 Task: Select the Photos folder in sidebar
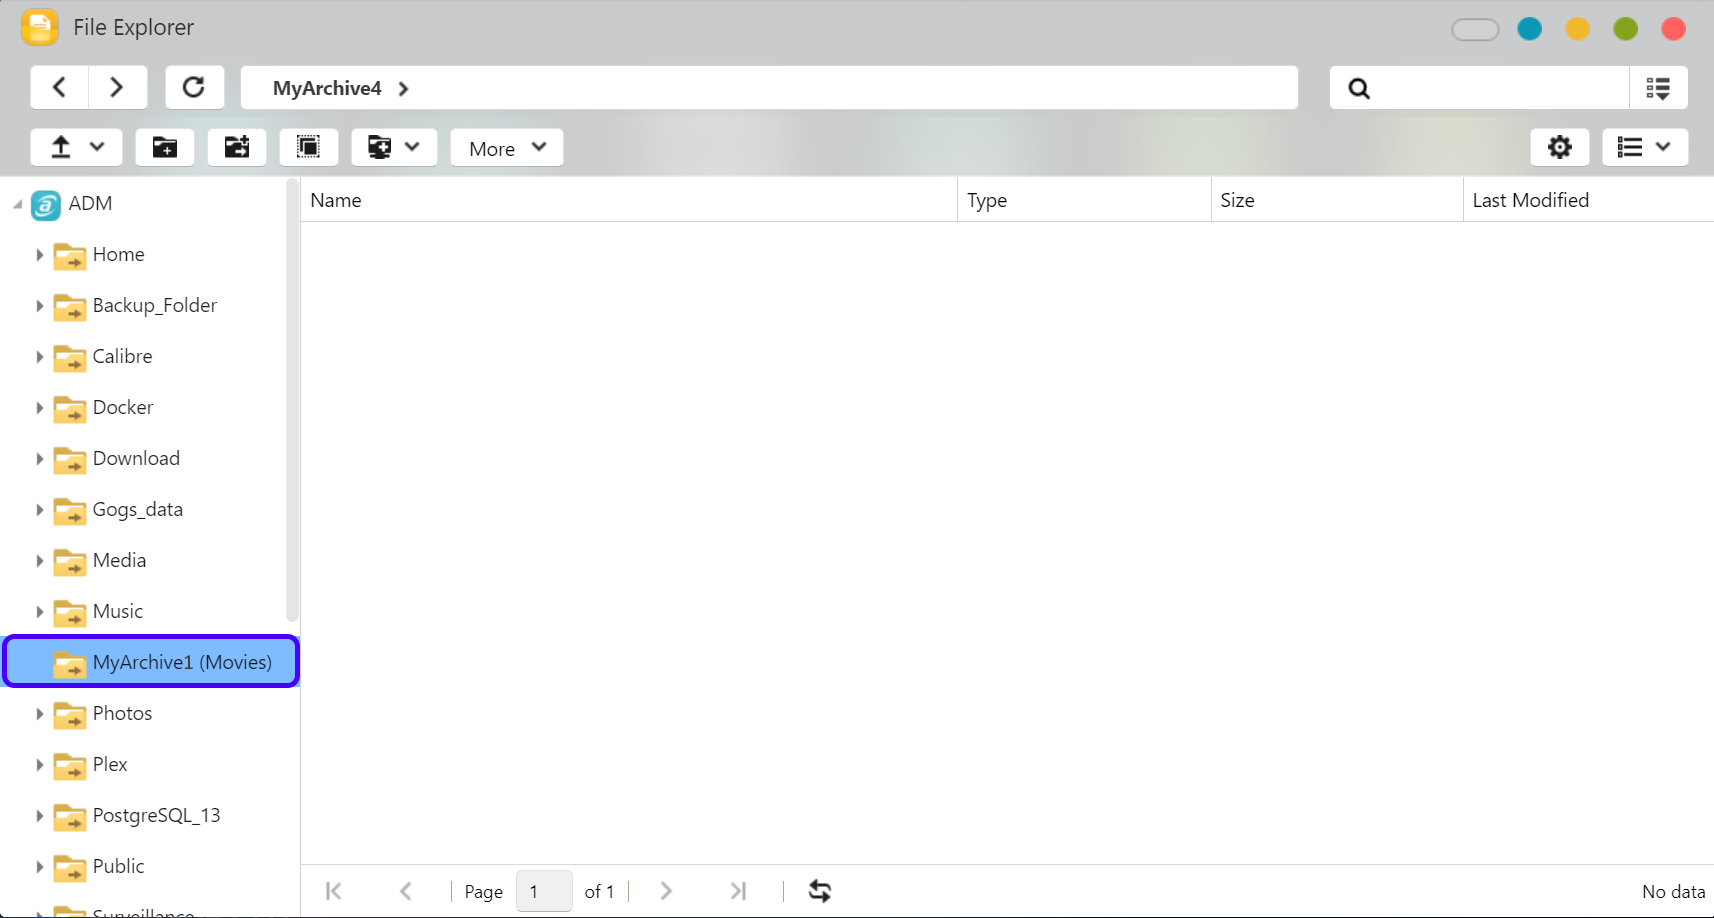click(x=122, y=713)
